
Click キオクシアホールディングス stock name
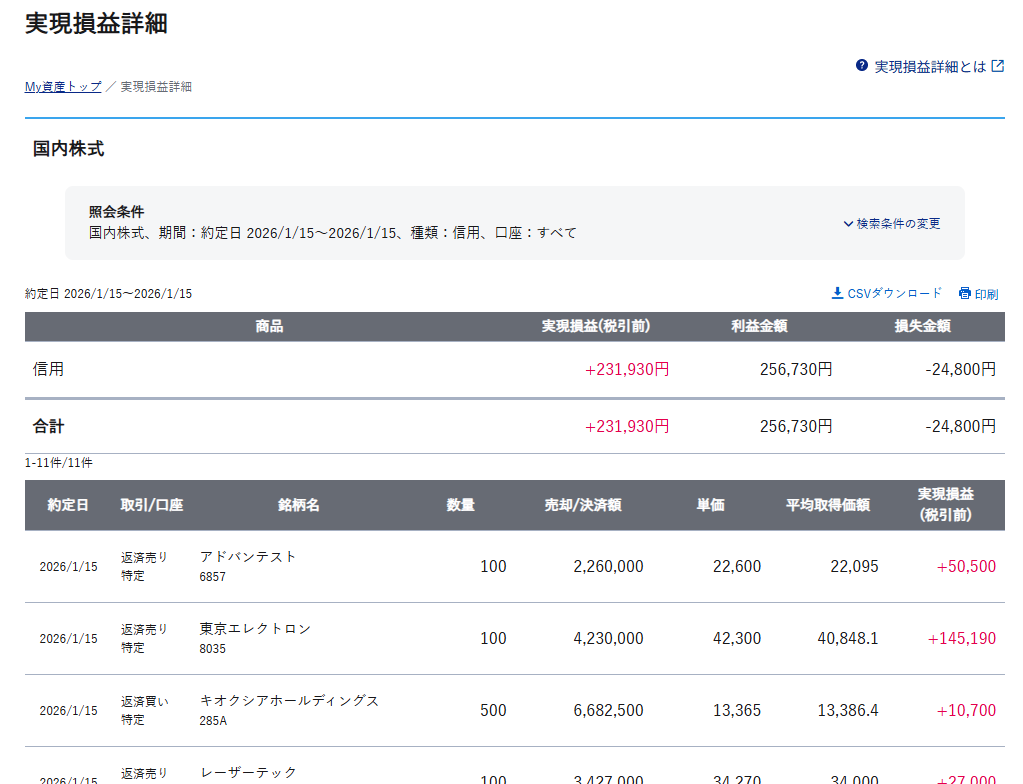(289, 701)
